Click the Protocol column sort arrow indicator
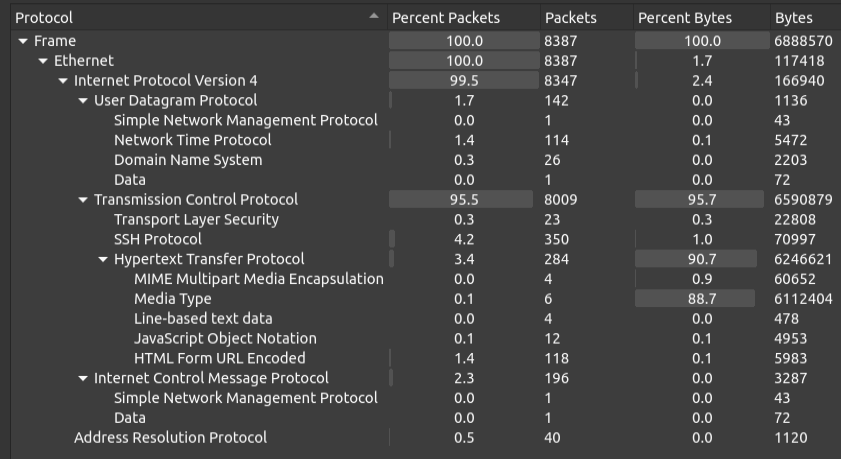Screen dimensions: 841x459 [374, 17]
